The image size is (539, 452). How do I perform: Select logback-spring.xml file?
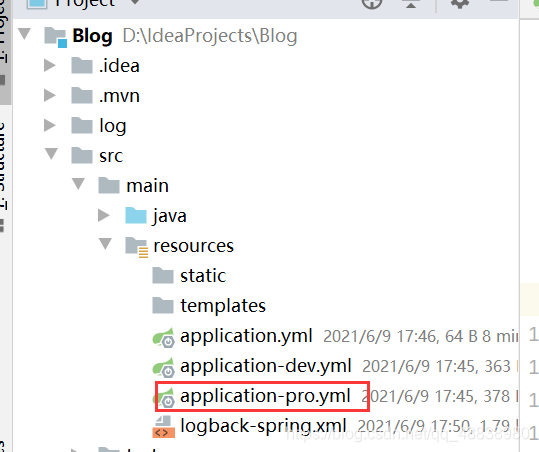(x=263, y=426)
